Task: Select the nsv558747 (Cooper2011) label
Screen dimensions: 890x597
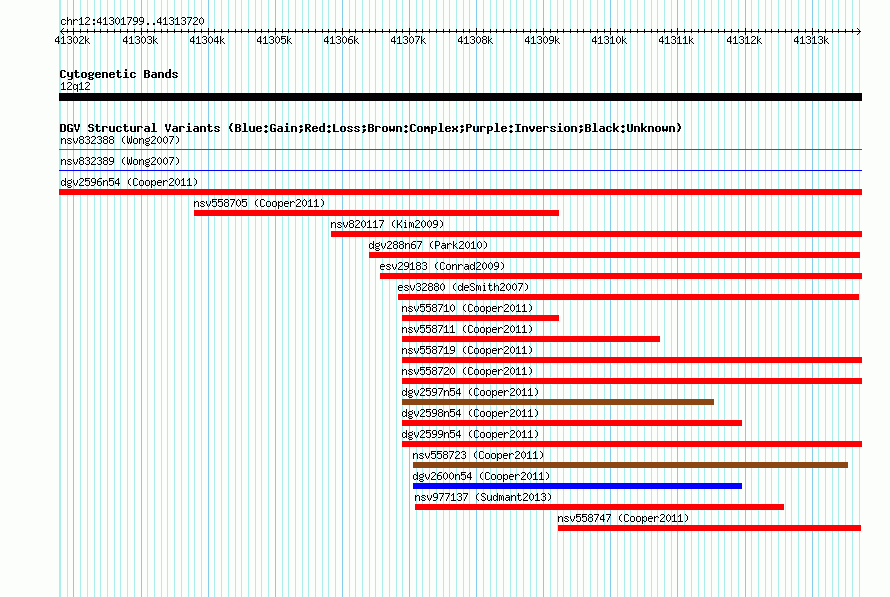Action: (623, 518)
